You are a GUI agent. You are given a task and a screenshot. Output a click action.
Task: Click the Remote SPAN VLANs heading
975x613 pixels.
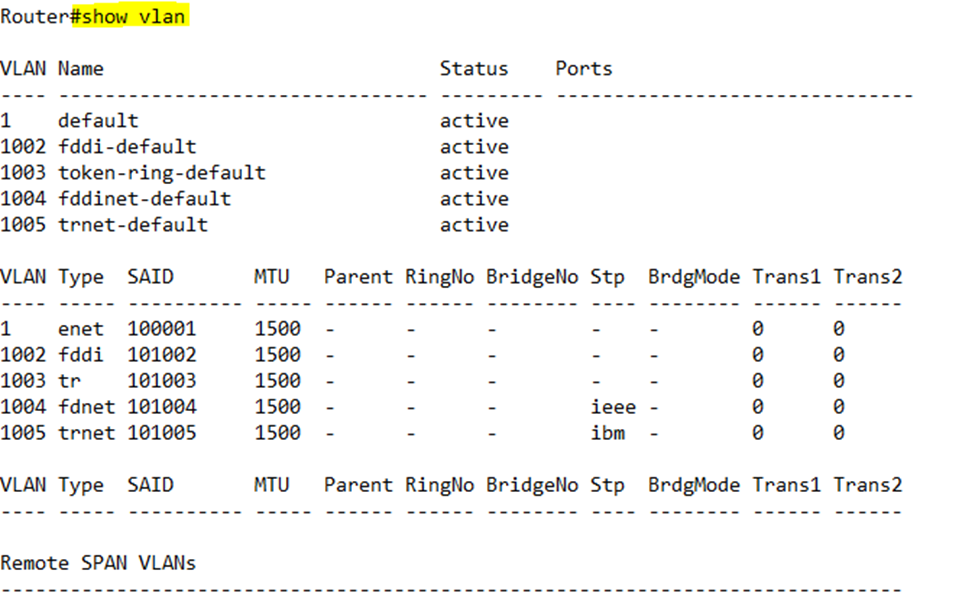tap(98, 563)
